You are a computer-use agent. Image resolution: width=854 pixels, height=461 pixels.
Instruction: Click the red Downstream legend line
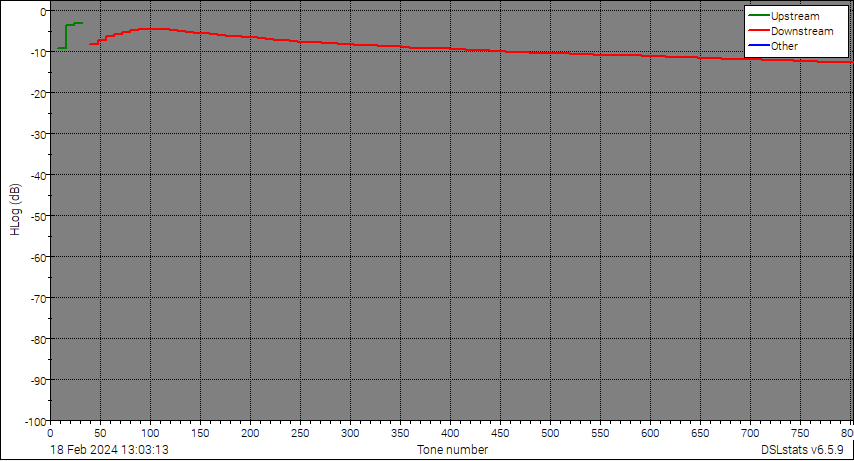tap(759, 31)
